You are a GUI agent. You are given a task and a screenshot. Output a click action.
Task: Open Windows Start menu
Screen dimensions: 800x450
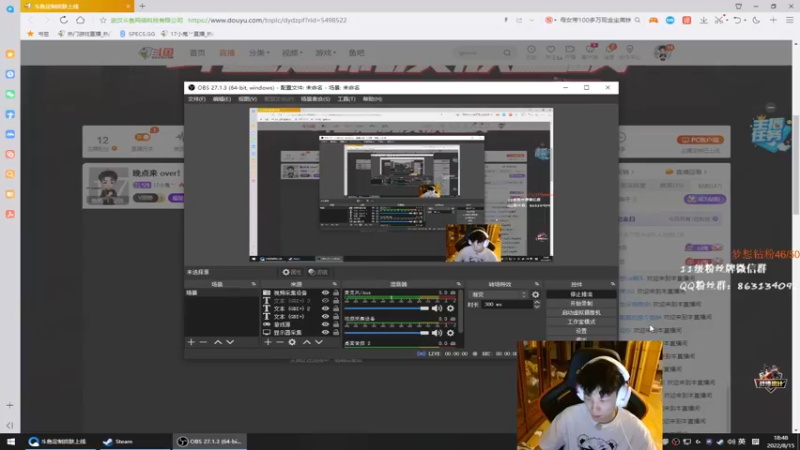[10, 441]
